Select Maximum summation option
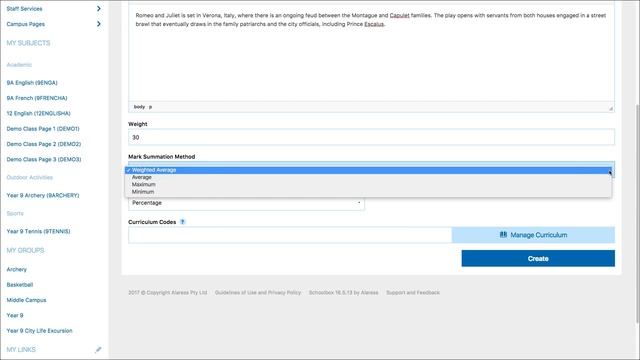Image resolution: width=640 pixels, height=360 pixels. (368, 184)
